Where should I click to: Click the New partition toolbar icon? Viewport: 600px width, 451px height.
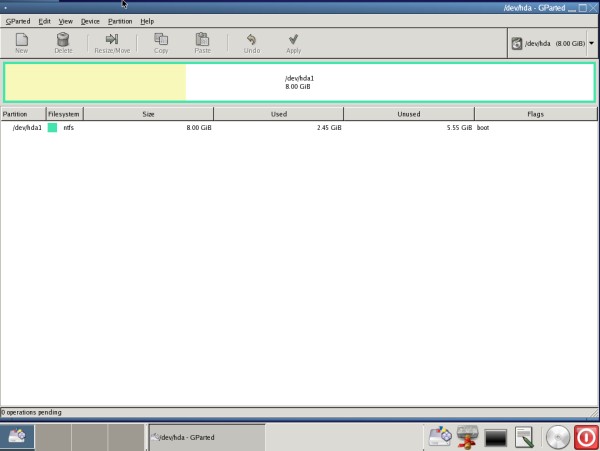[x=21, y=43]
